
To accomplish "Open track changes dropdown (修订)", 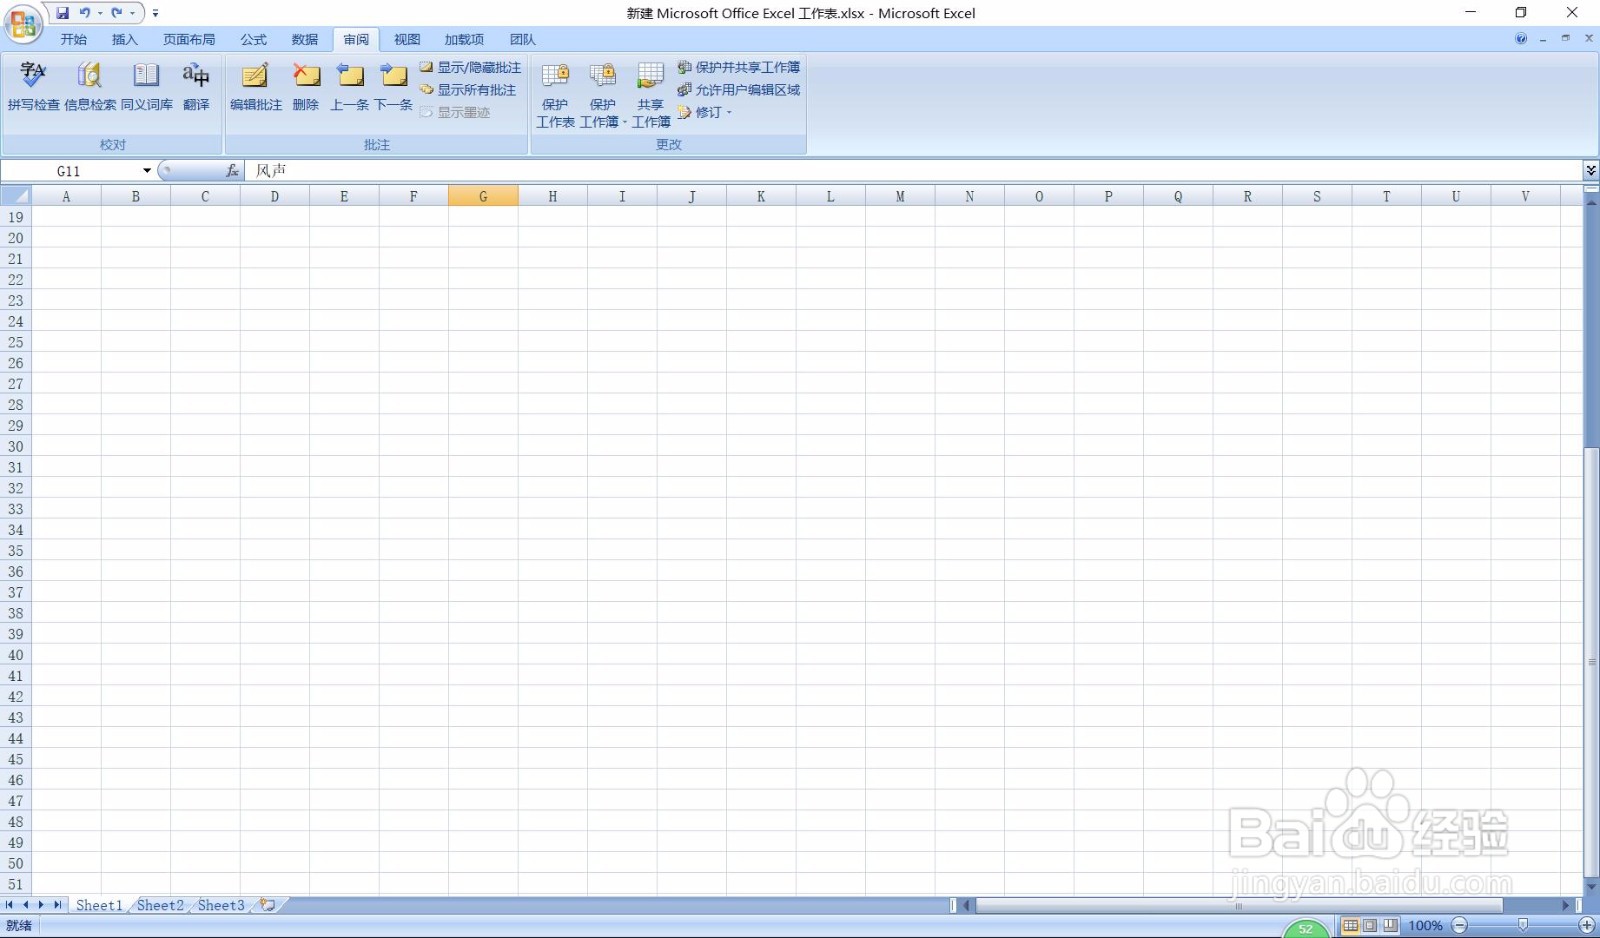I will [705, 112].
